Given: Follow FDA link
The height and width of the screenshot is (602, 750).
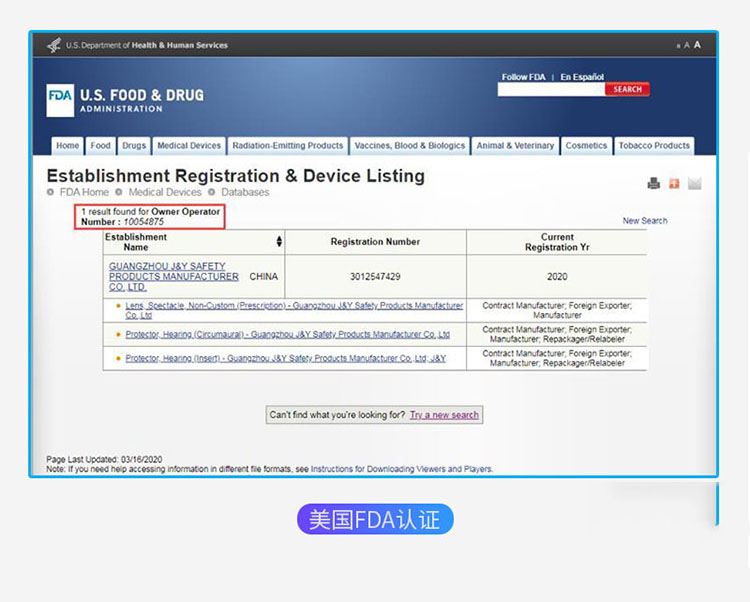Looking at the screenshot, I should pos(523,77).
